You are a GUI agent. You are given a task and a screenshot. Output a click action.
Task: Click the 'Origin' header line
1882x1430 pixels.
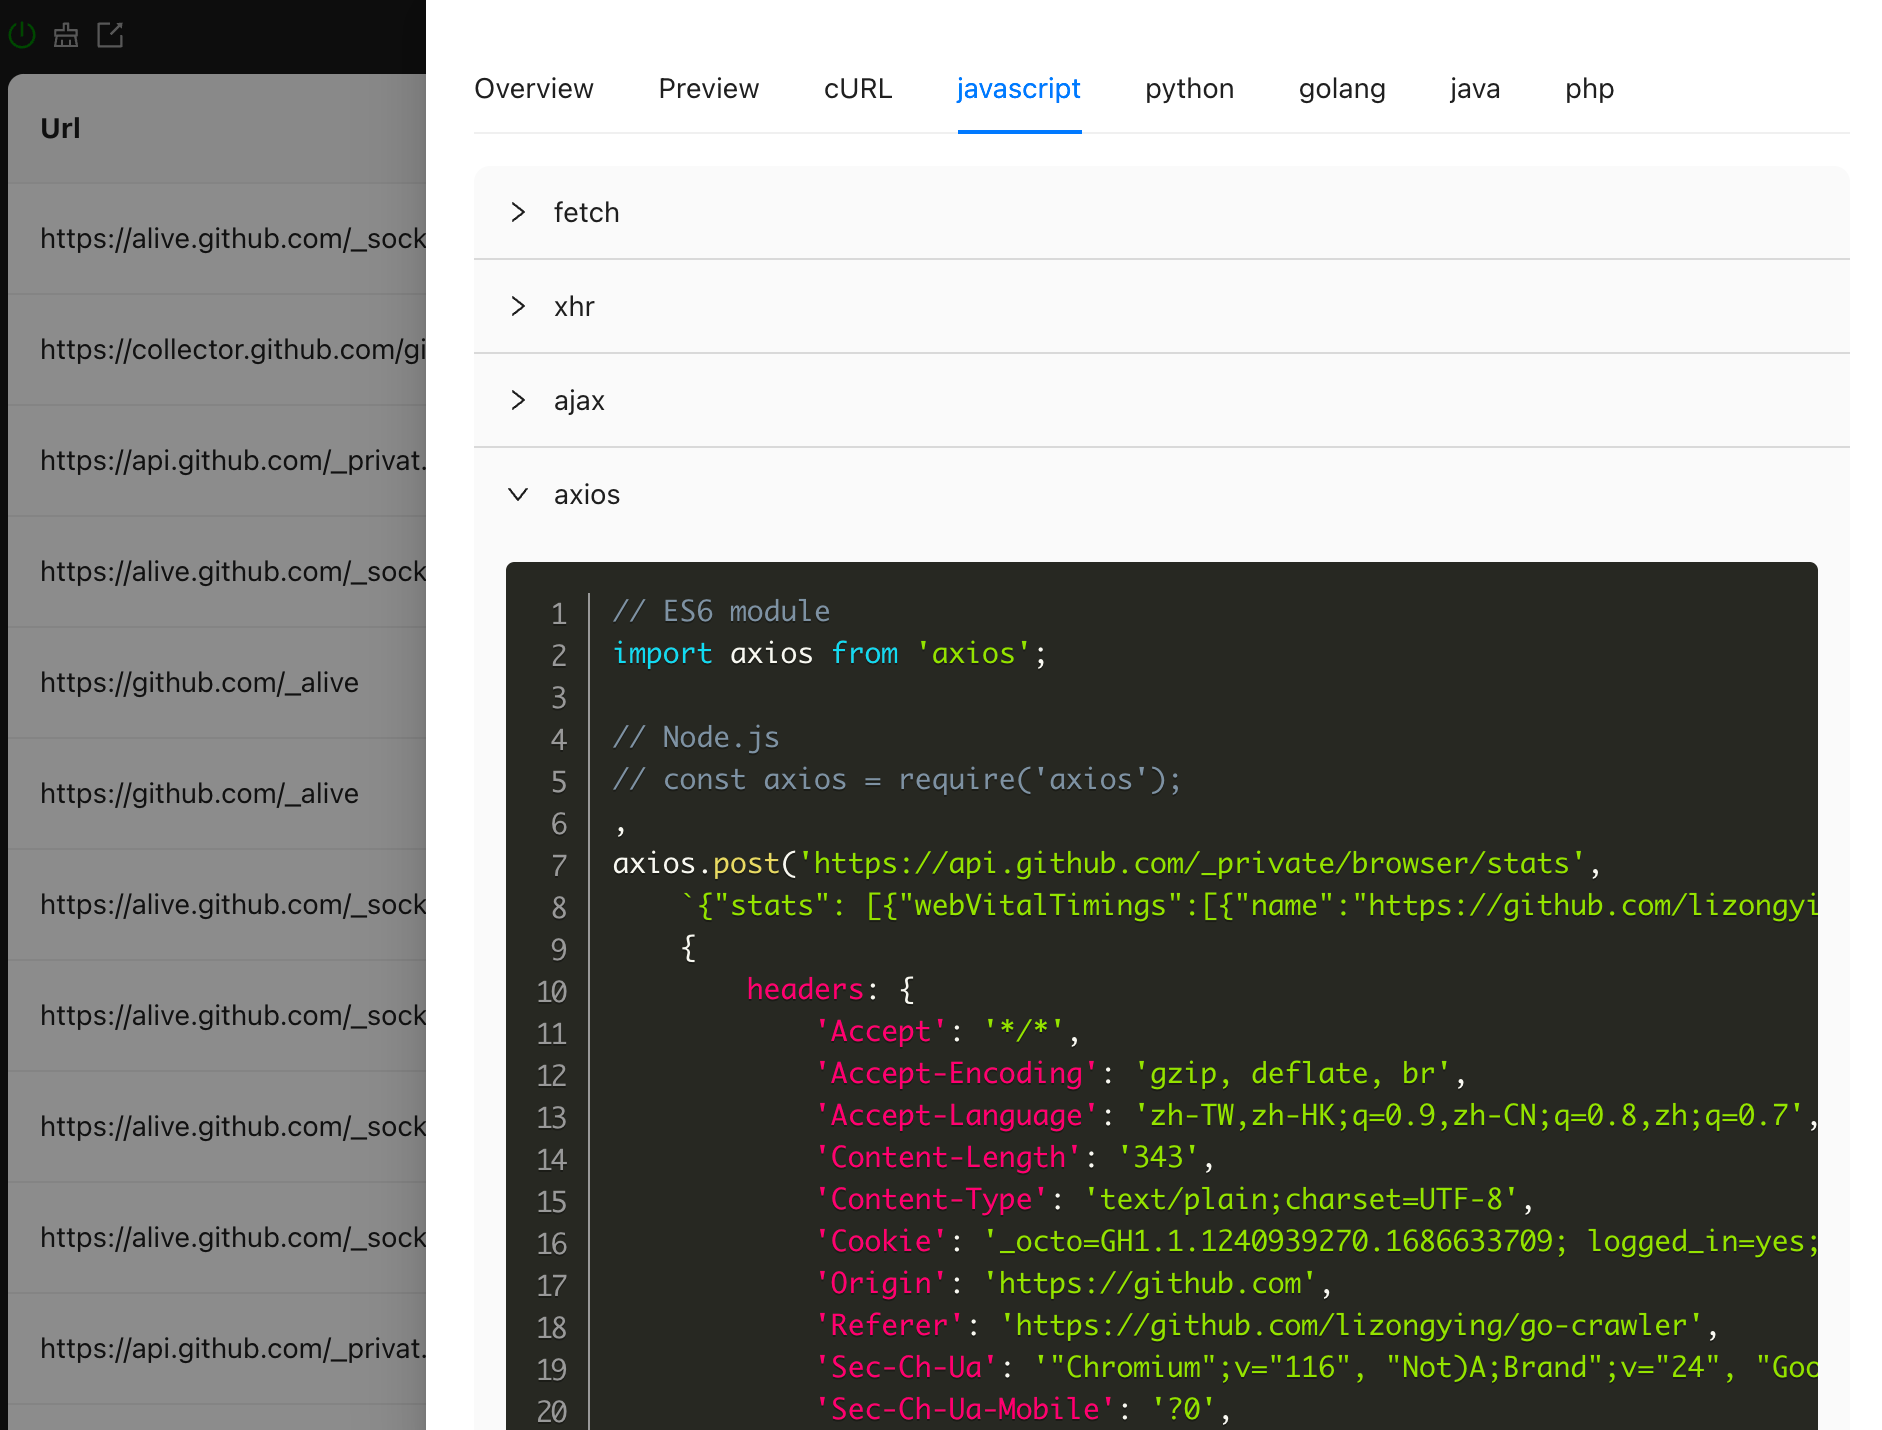(x=1073, y=1284)
